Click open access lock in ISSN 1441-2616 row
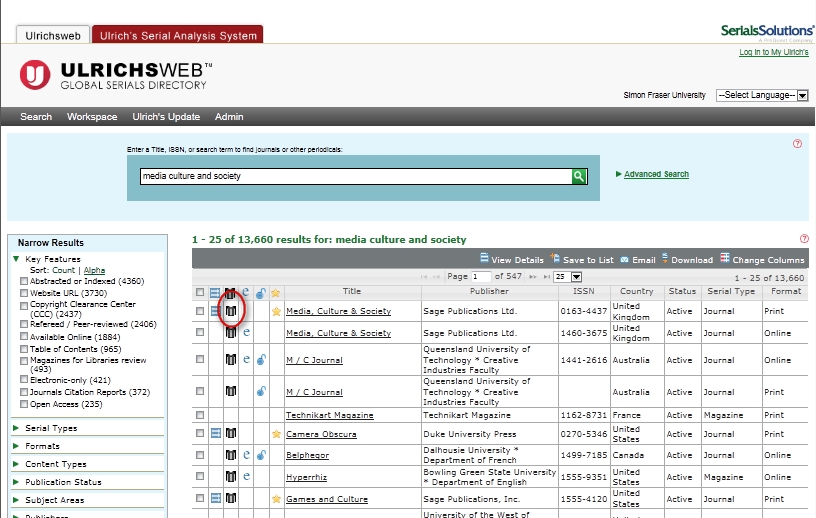 click(x=261, y=359)
